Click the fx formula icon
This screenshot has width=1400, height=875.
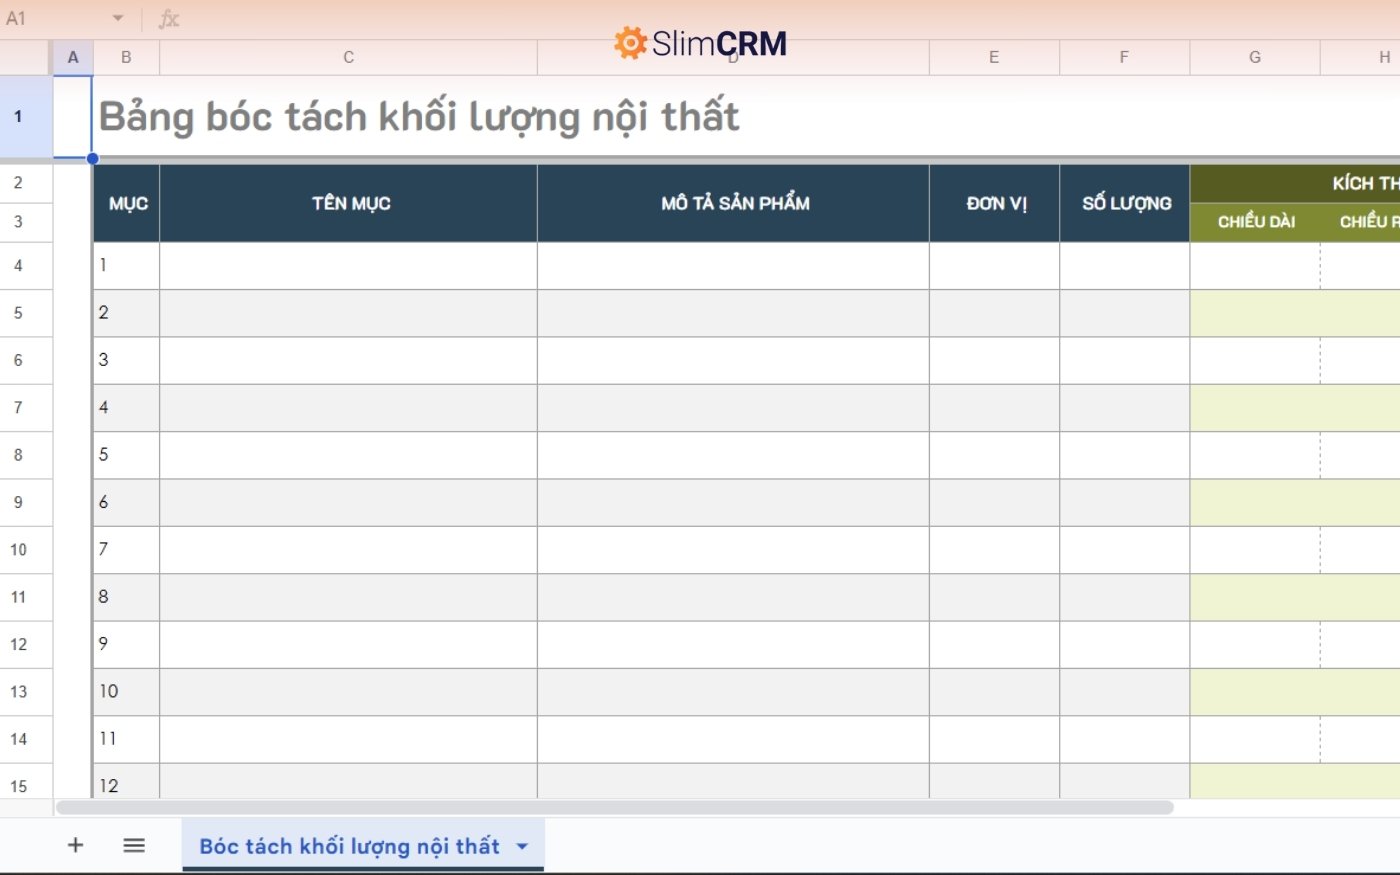pyautogui.click(x=169, y=18)
